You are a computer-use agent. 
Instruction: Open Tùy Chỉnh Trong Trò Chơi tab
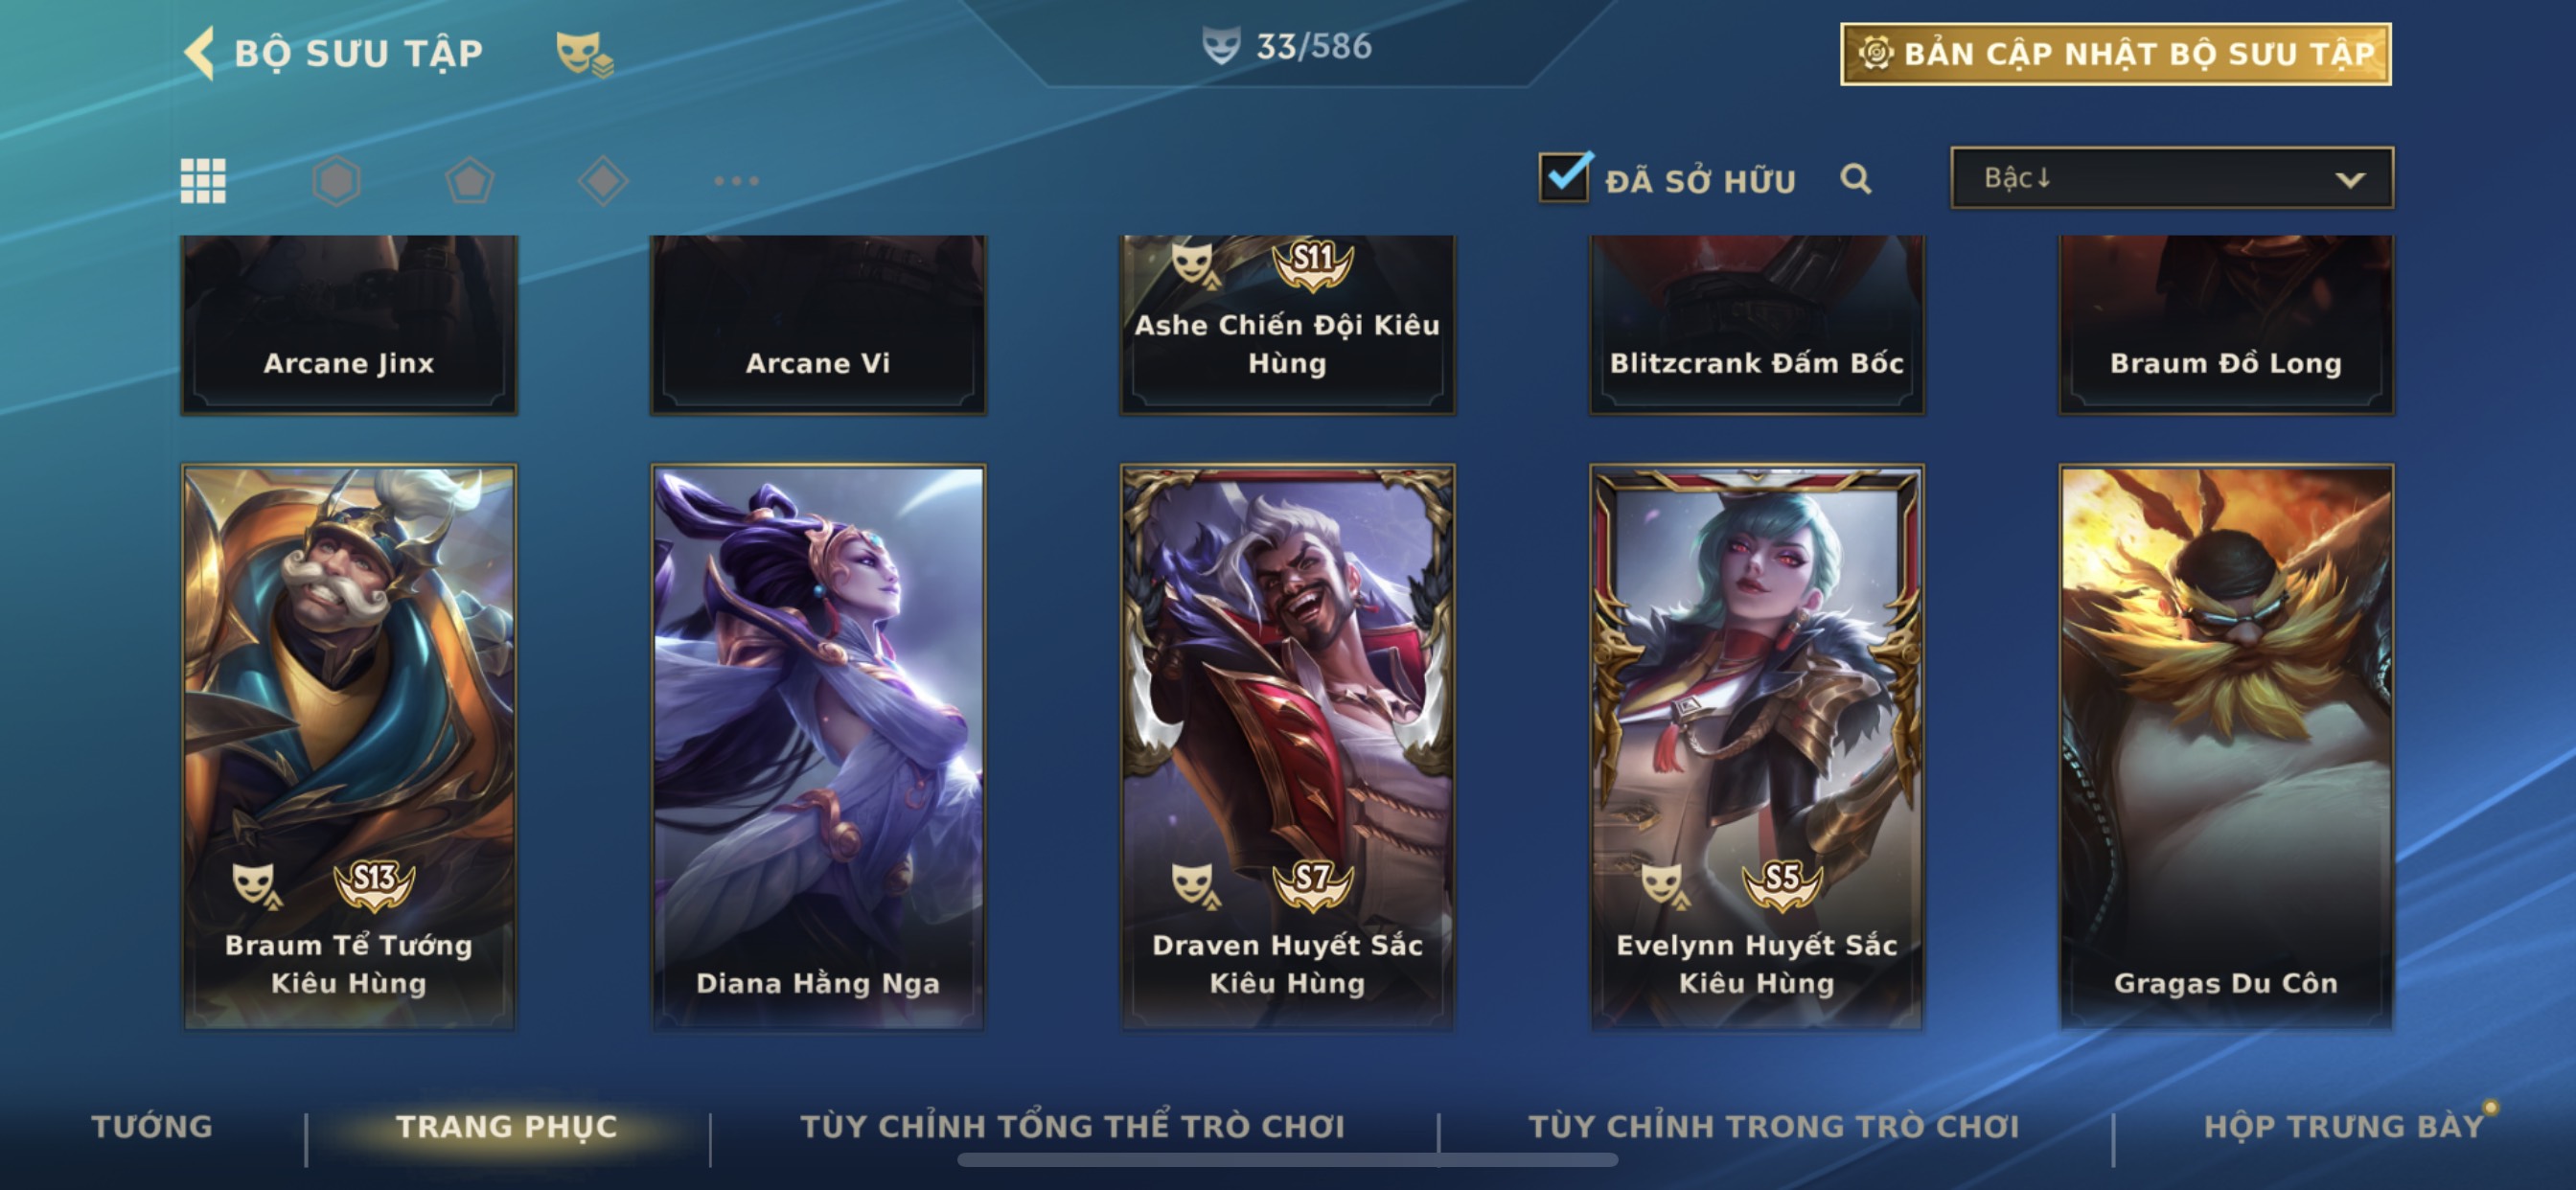point(1774,1126)
